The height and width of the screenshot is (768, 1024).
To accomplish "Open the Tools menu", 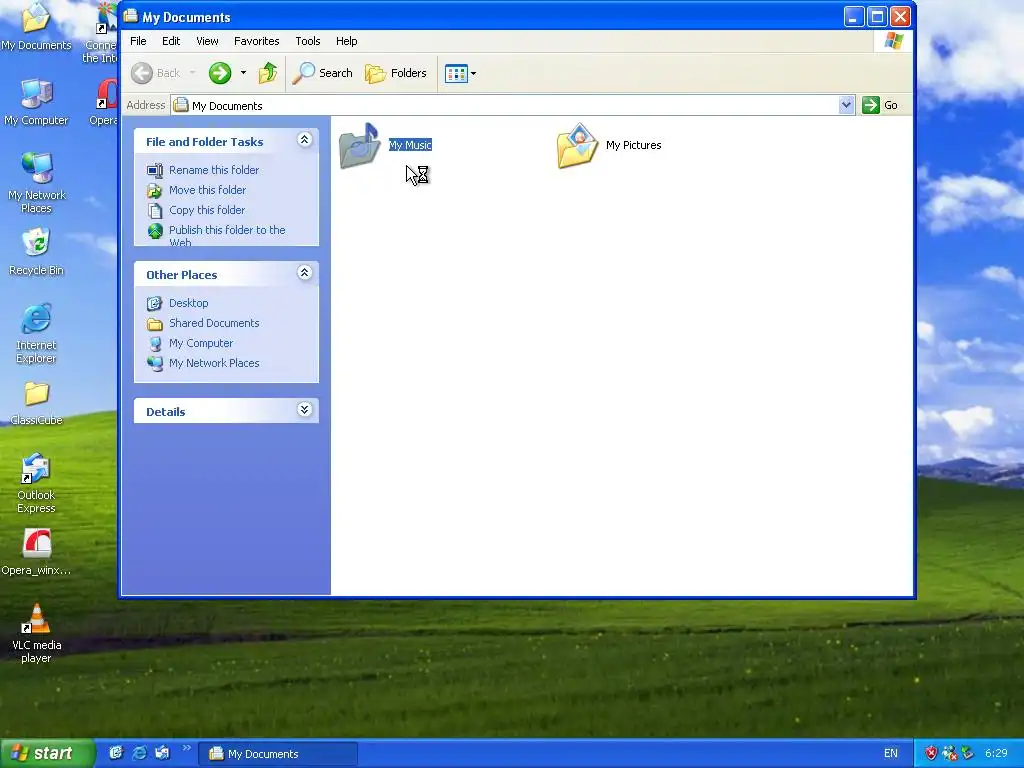I will [308, 41].
